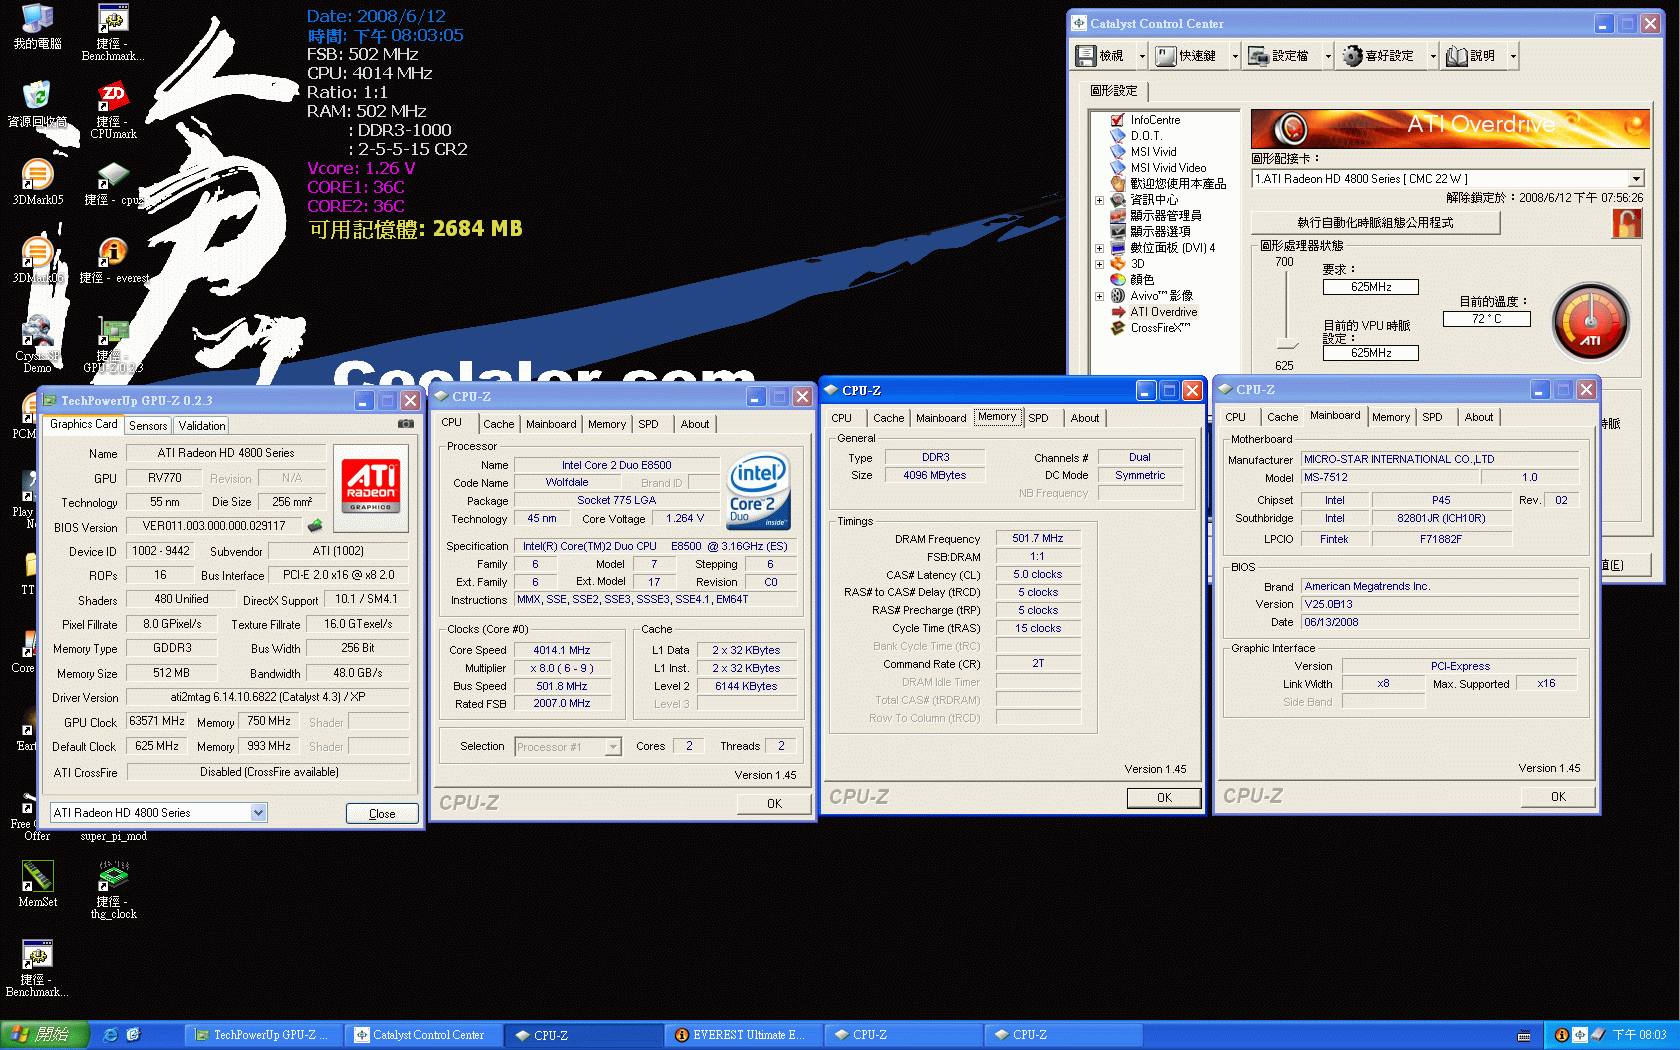
Task: Click the Profiles (設定檔) toolbar button
Action: coord(1280,56)
